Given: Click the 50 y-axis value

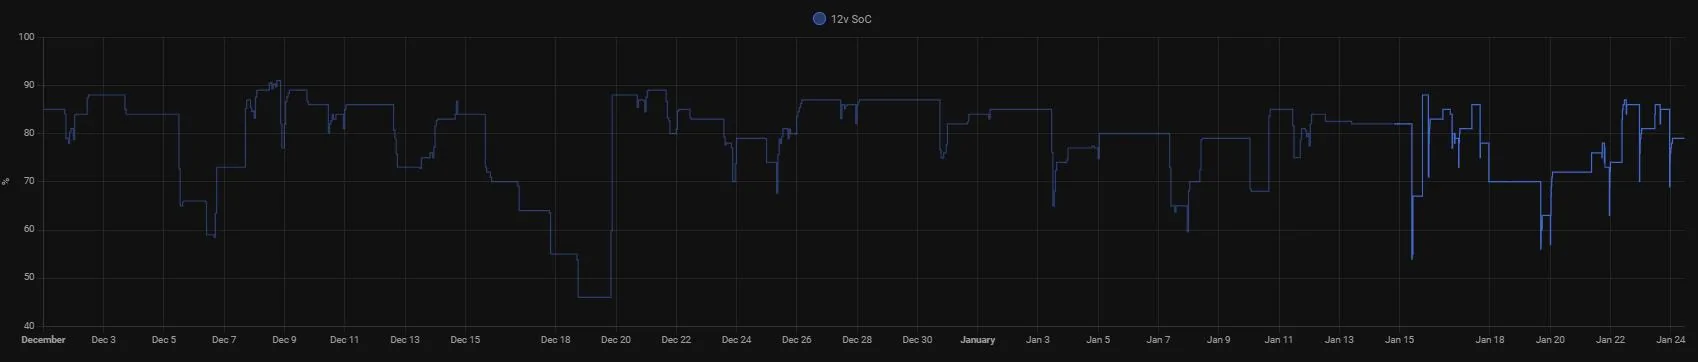Looking at the screenshot, I should point(29,277).
